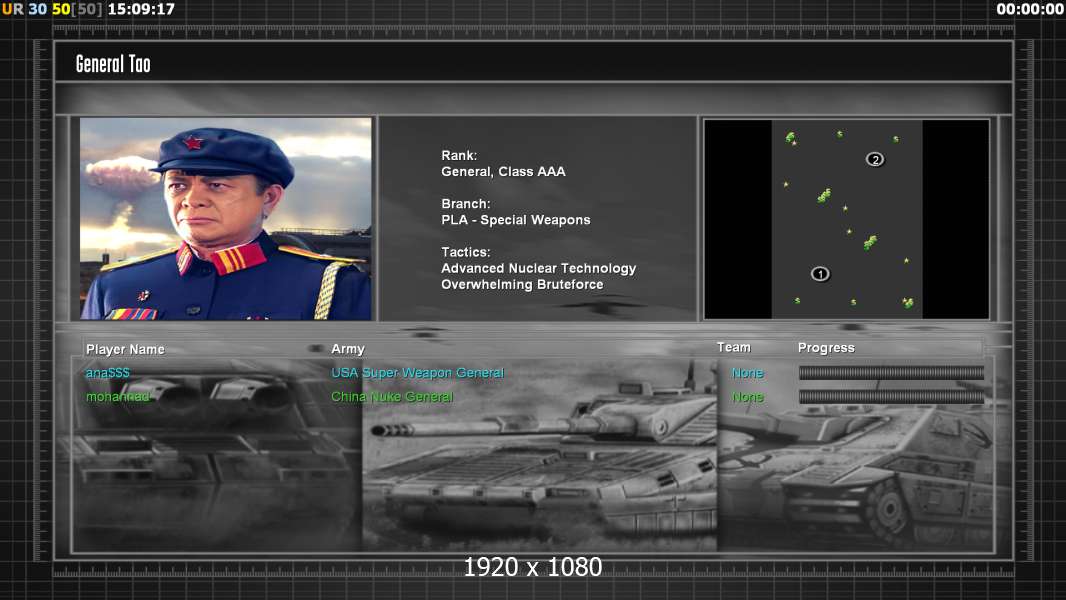Select player name 'mohannad'
Viewport: 1066px width, 600px height.
(x=117, y=397)
